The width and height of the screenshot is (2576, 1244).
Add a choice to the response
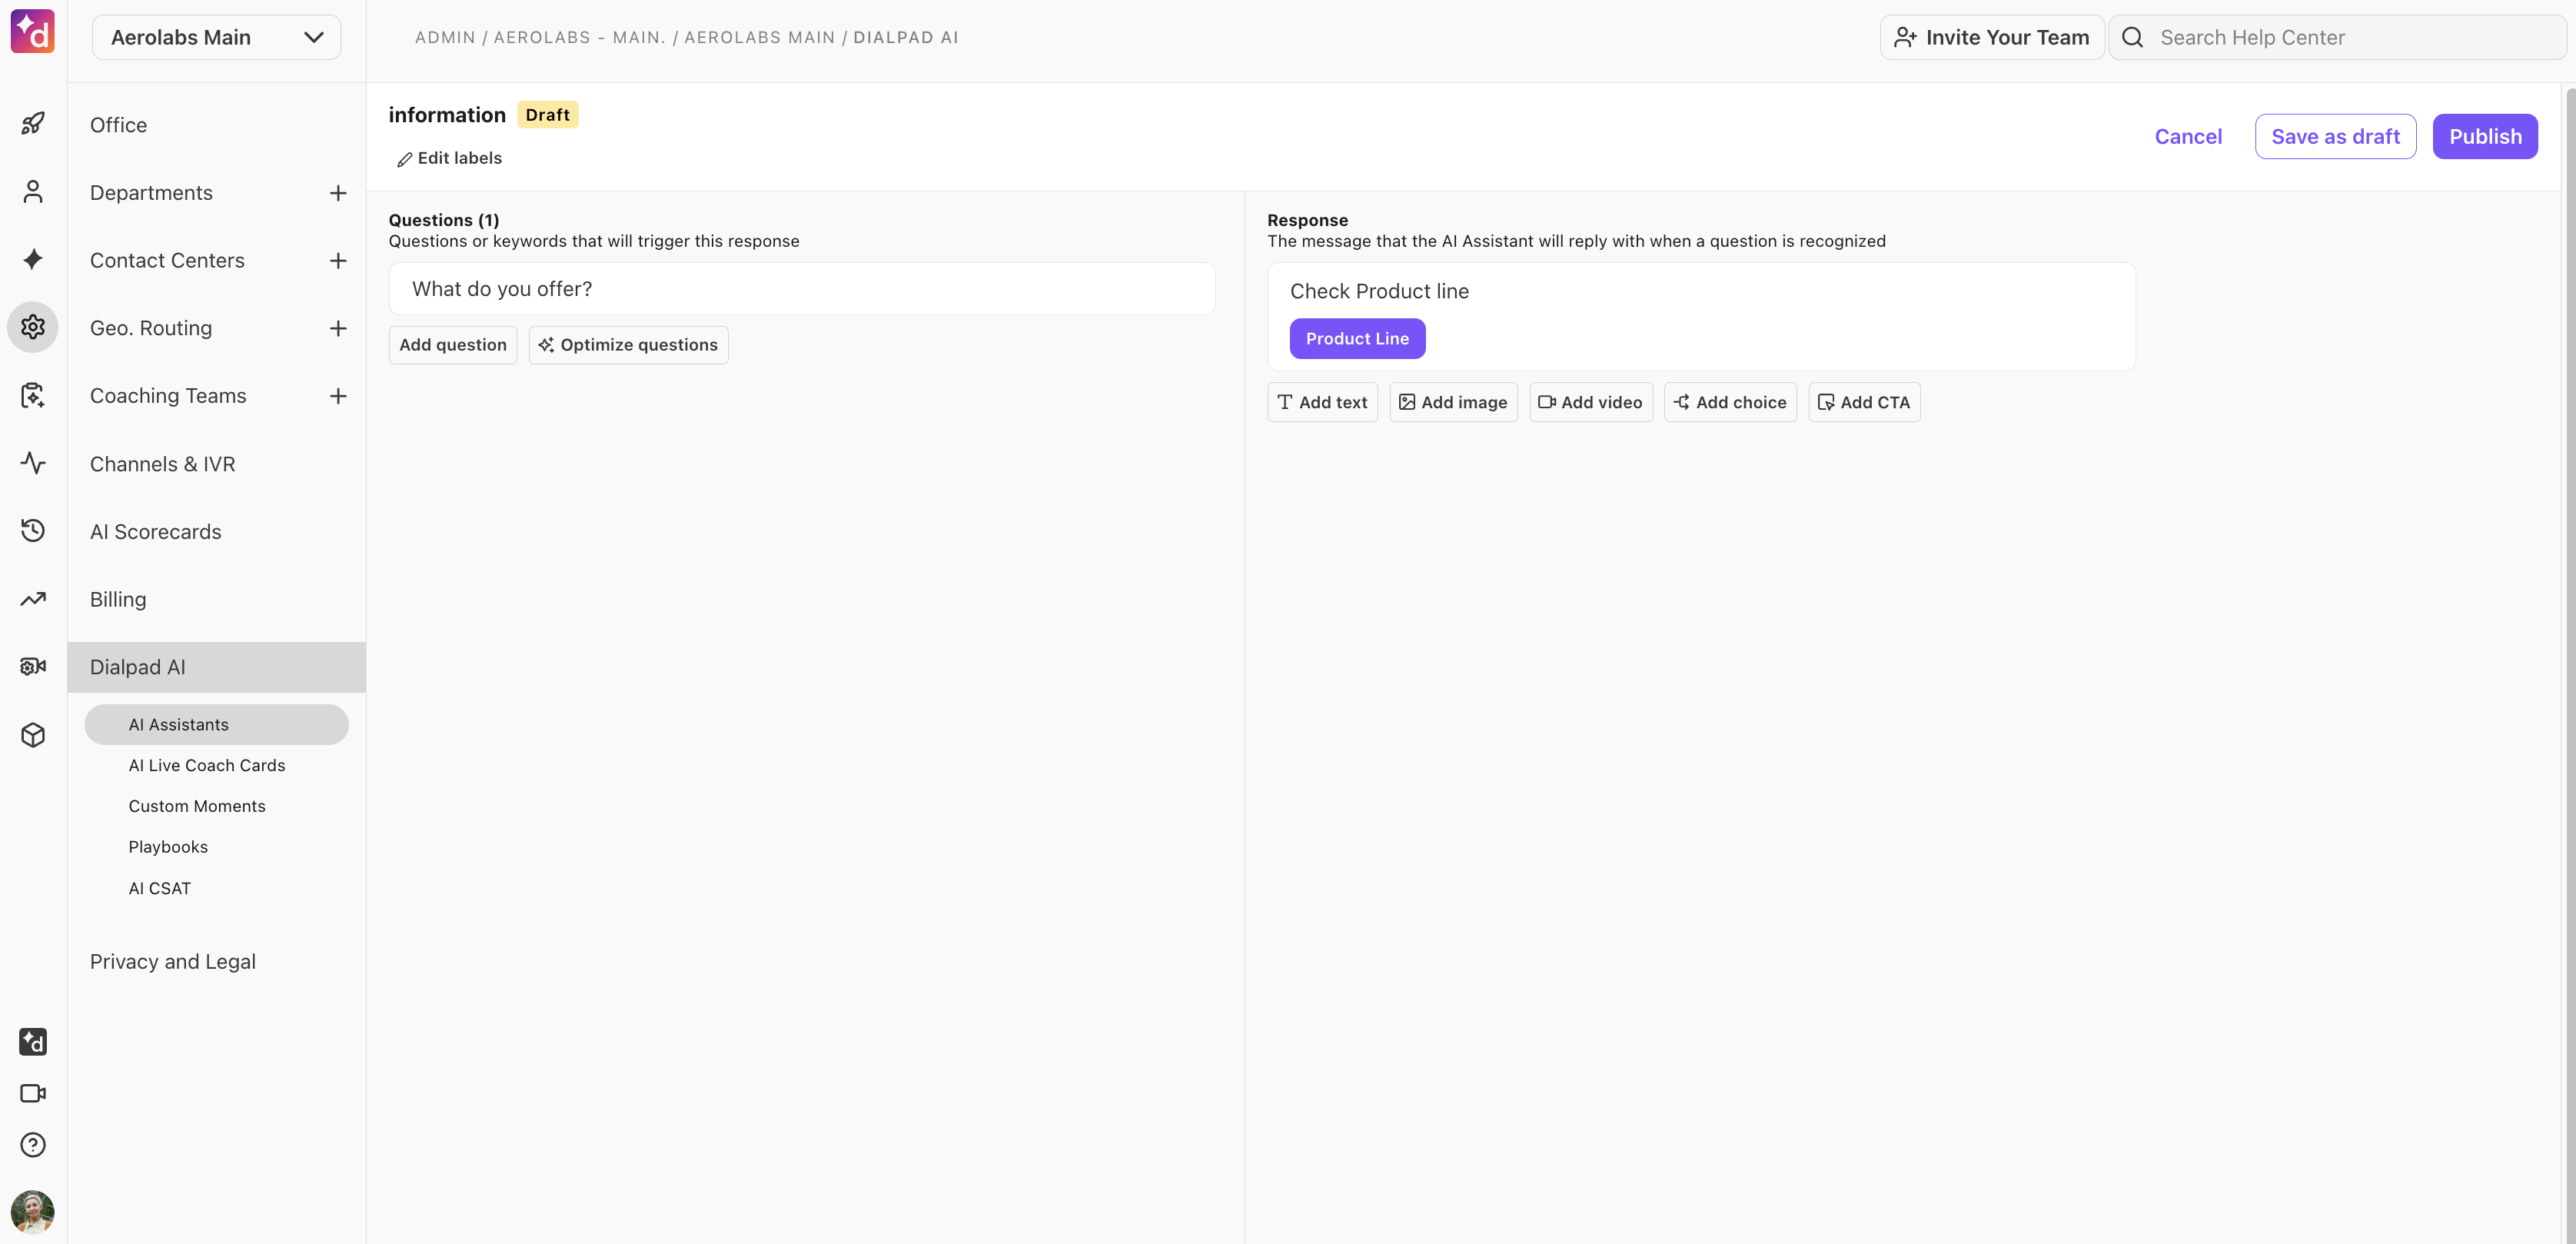[1730, 402]
